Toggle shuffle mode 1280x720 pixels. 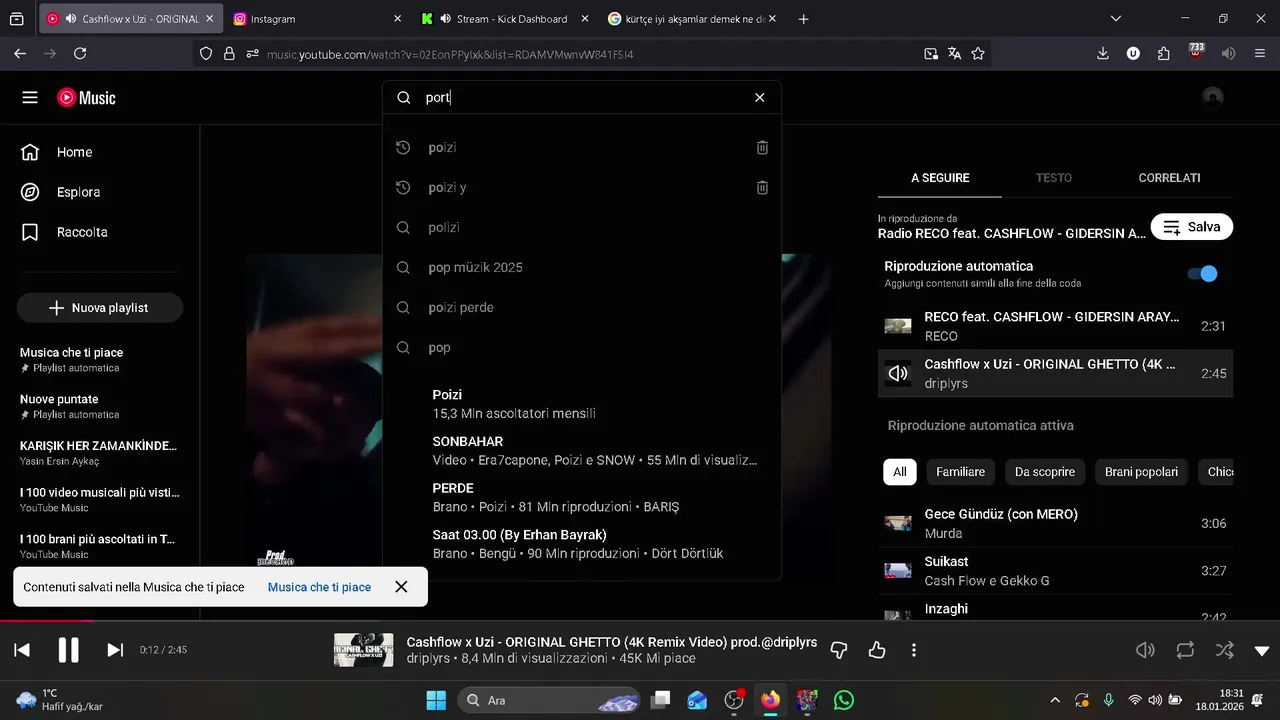point(1224,650)
